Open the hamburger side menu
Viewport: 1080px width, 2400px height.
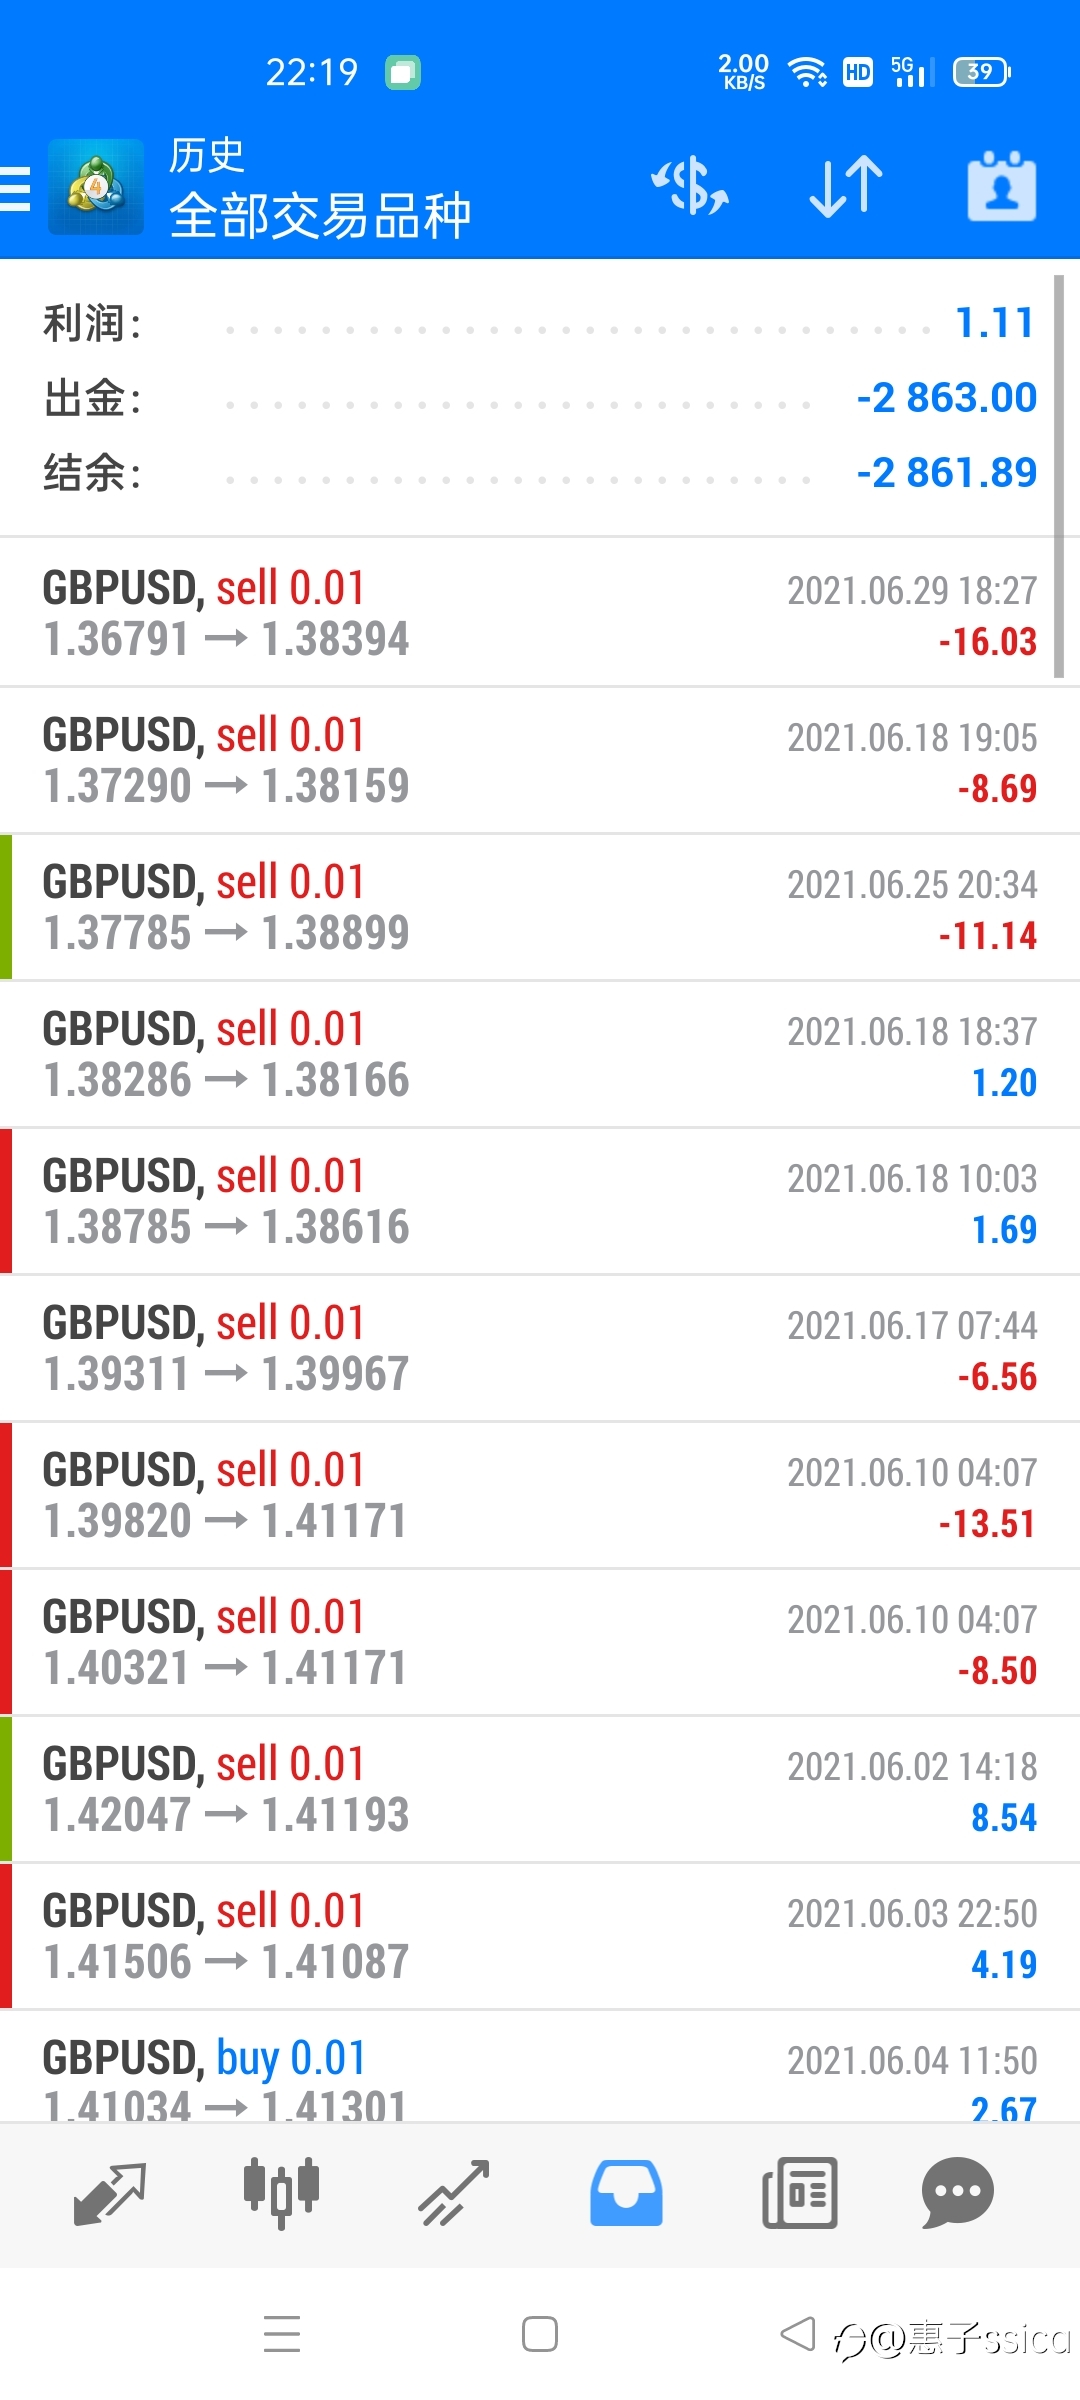[14, 188]
